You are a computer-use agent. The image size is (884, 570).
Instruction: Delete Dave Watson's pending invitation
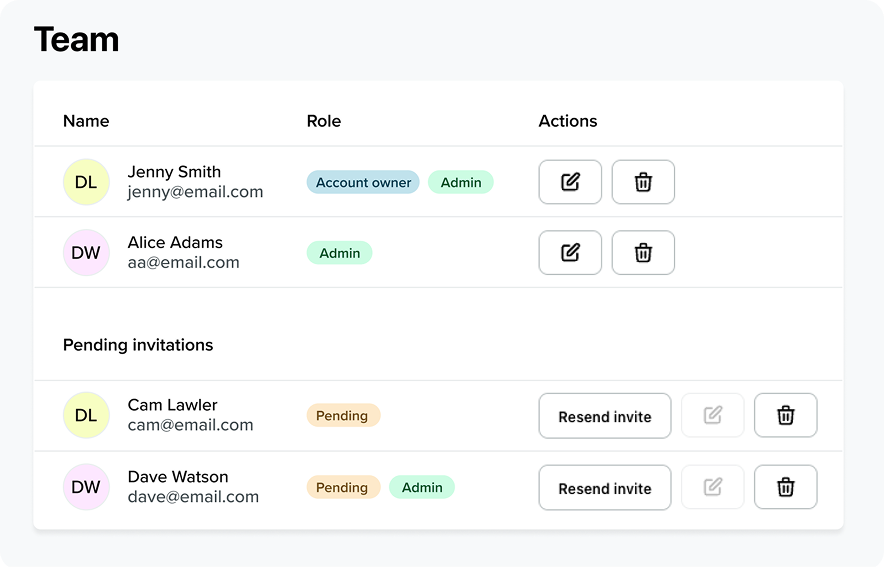point(785,488)
